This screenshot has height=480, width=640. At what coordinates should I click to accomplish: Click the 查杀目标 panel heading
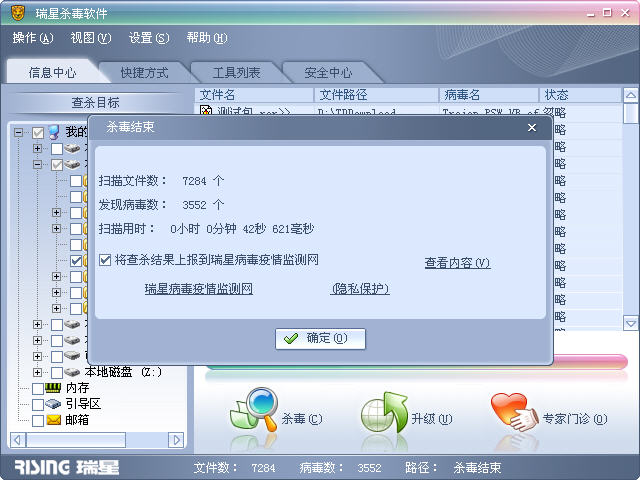tap(95, 102)
